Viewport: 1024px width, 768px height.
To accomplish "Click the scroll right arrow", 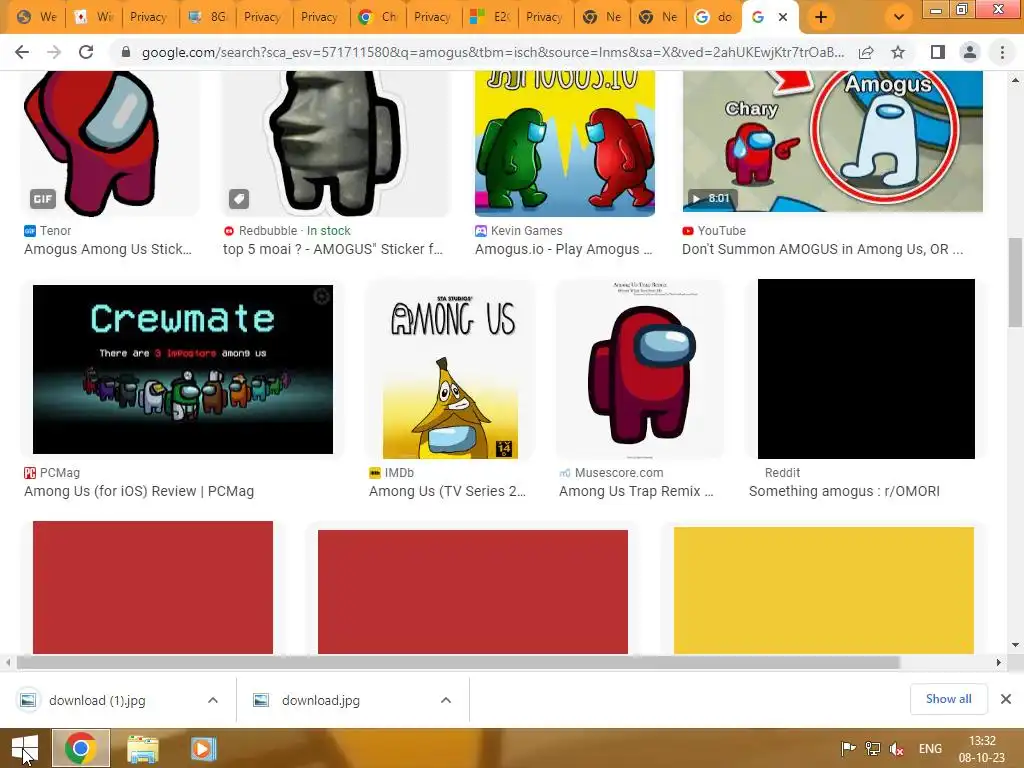I will (x=999, y=662).
